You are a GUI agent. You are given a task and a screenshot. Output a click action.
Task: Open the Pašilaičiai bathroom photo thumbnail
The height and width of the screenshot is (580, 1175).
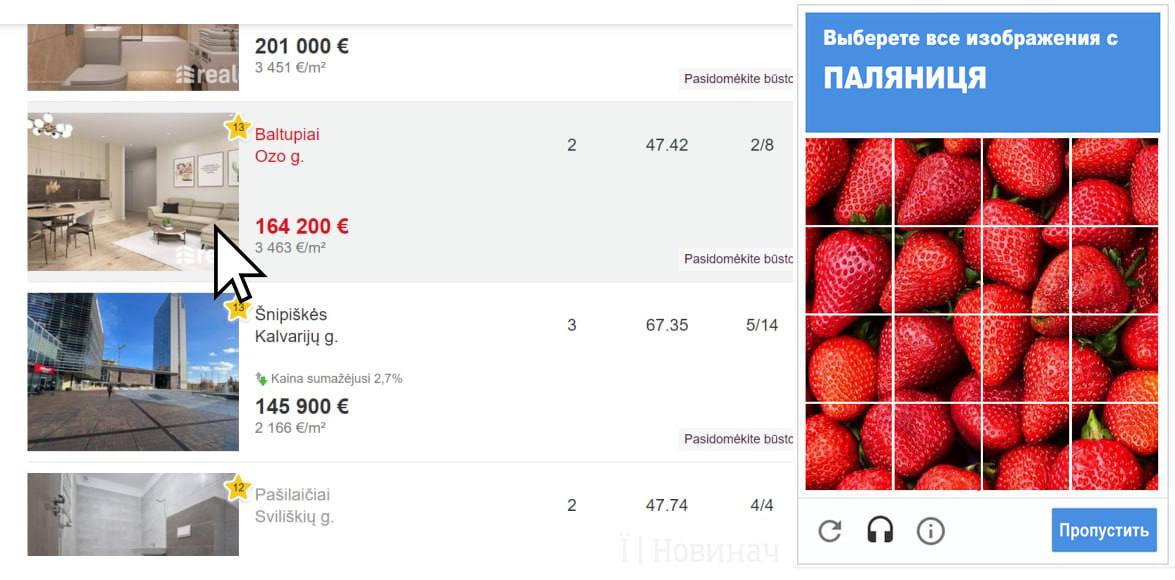[x=132, y=514]
